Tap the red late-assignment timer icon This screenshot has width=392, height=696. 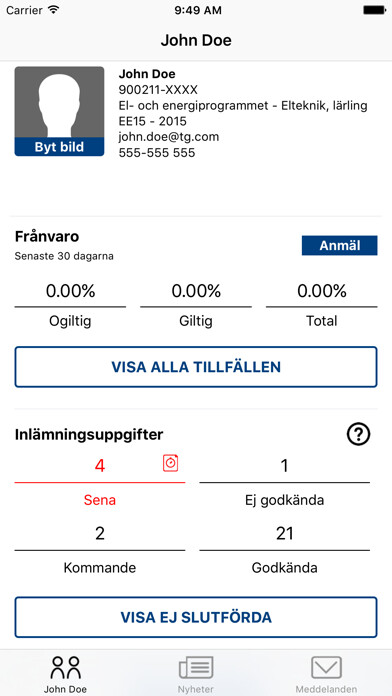pyautogui.click(x=170, y=463)
